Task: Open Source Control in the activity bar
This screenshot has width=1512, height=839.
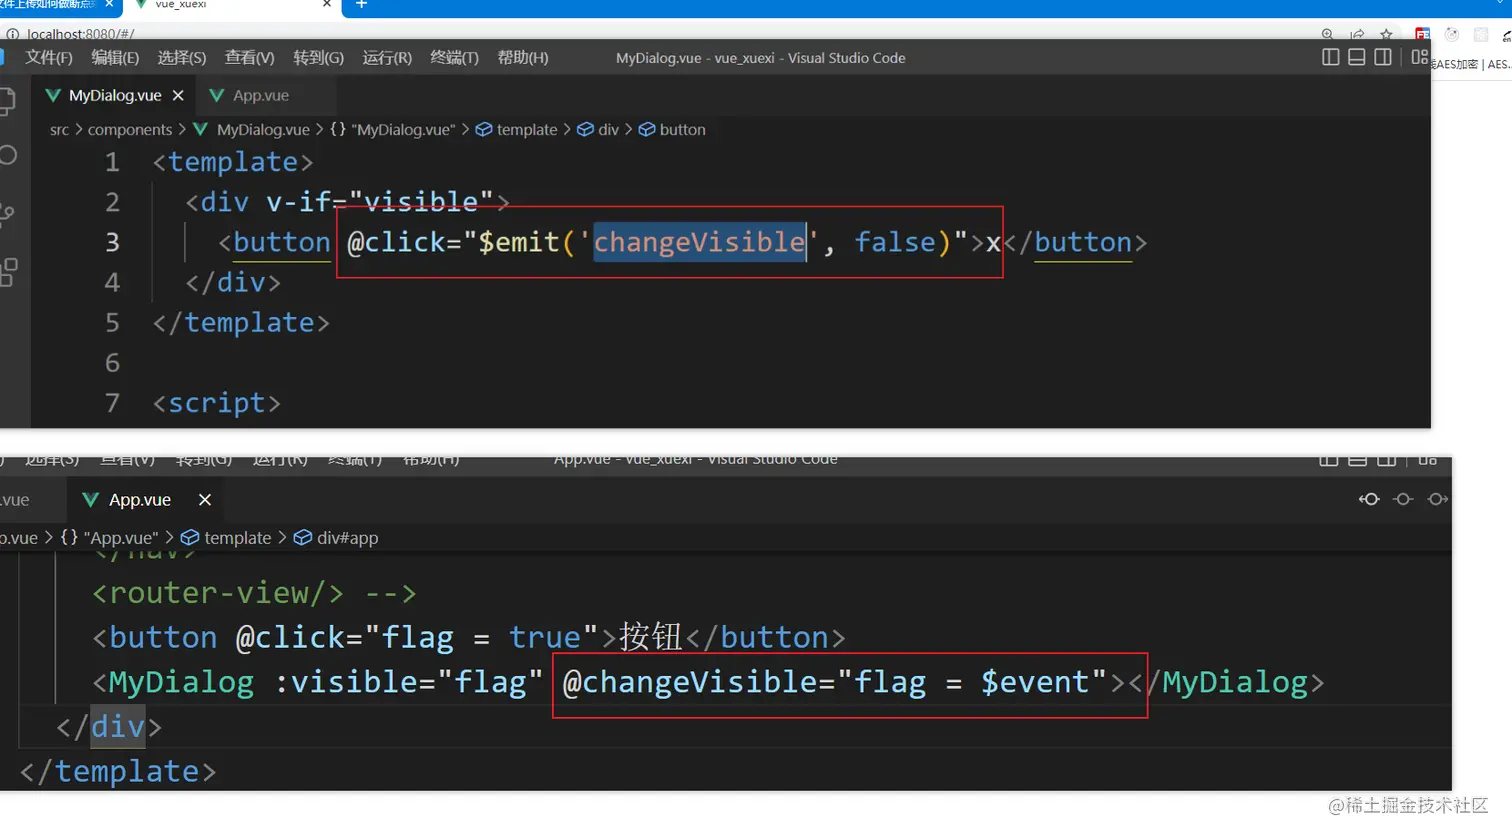Action: [7, 213]
